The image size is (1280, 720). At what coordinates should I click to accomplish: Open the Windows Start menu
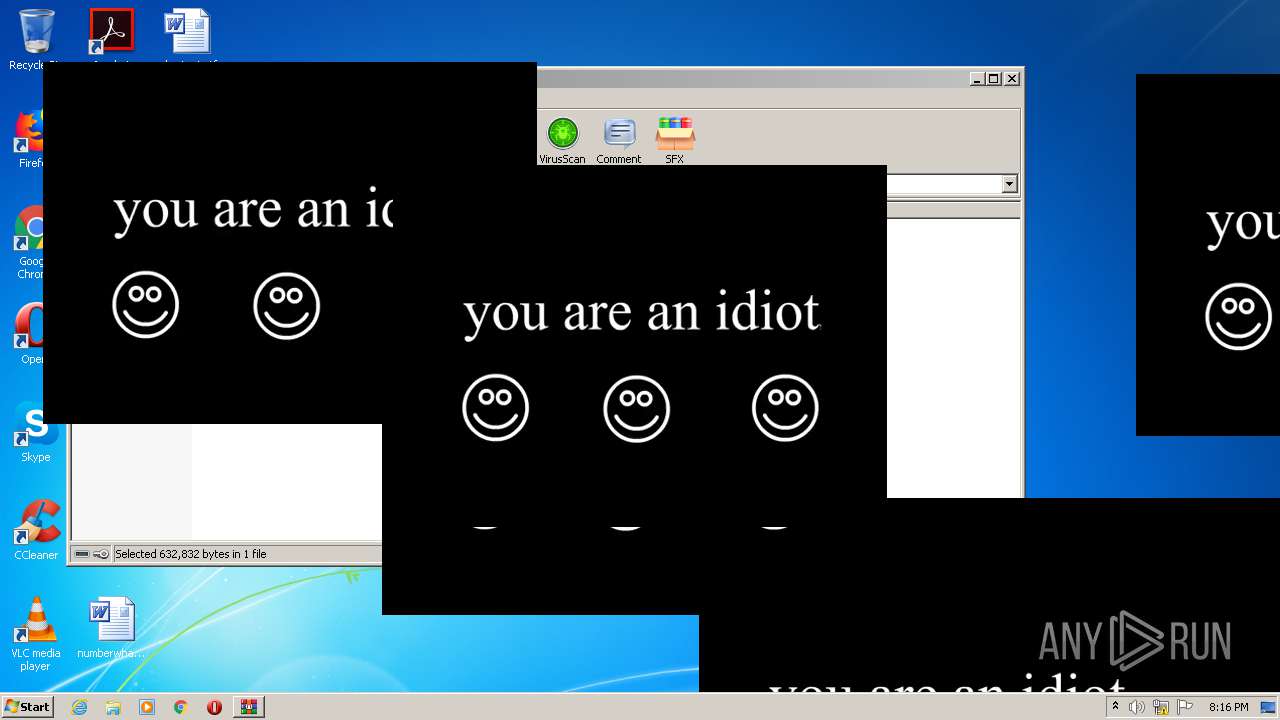tap(28, 707)
